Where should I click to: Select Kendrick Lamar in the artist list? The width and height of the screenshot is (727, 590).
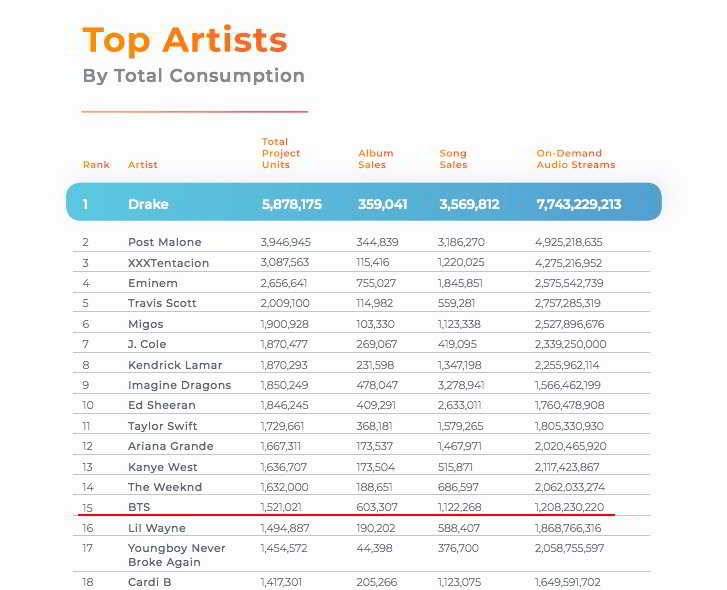coord(175,365)
